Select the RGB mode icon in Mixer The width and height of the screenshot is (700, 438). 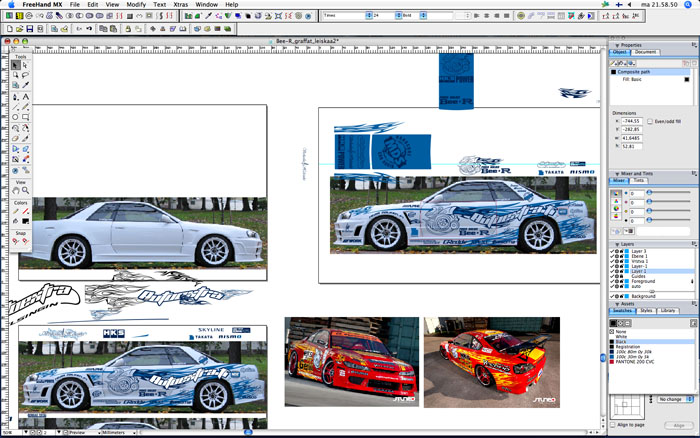click(616, 201)
